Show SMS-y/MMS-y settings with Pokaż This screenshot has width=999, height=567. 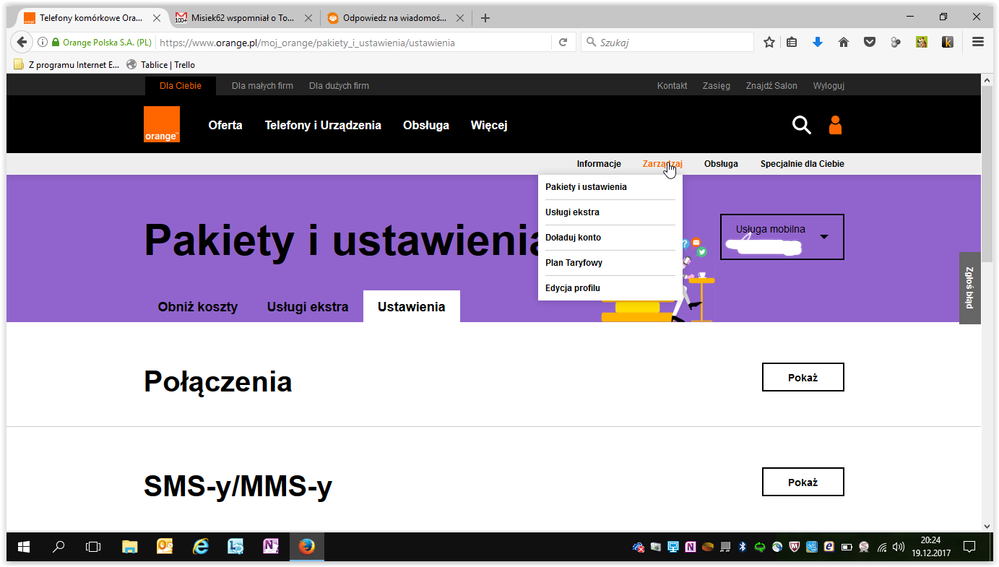point(803,482)
